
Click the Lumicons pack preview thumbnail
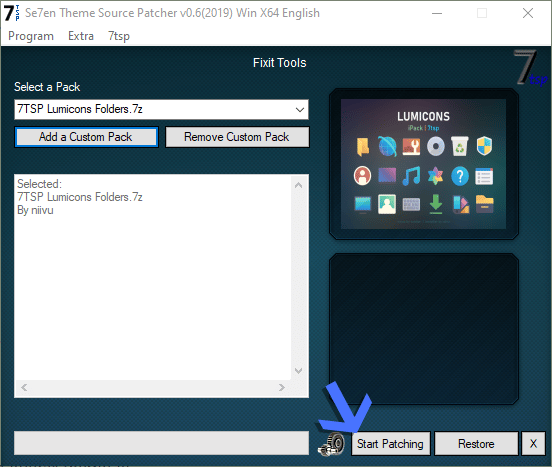click(x=424, y=164)
